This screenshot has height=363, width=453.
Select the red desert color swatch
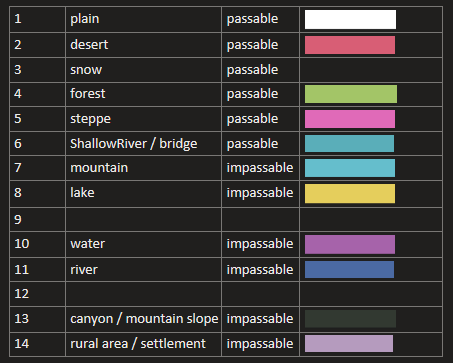[x=350, y=45]
